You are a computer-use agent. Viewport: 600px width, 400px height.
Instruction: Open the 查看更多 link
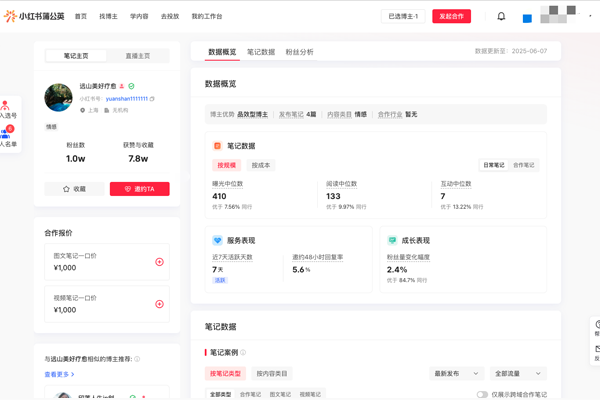(59, 374)
